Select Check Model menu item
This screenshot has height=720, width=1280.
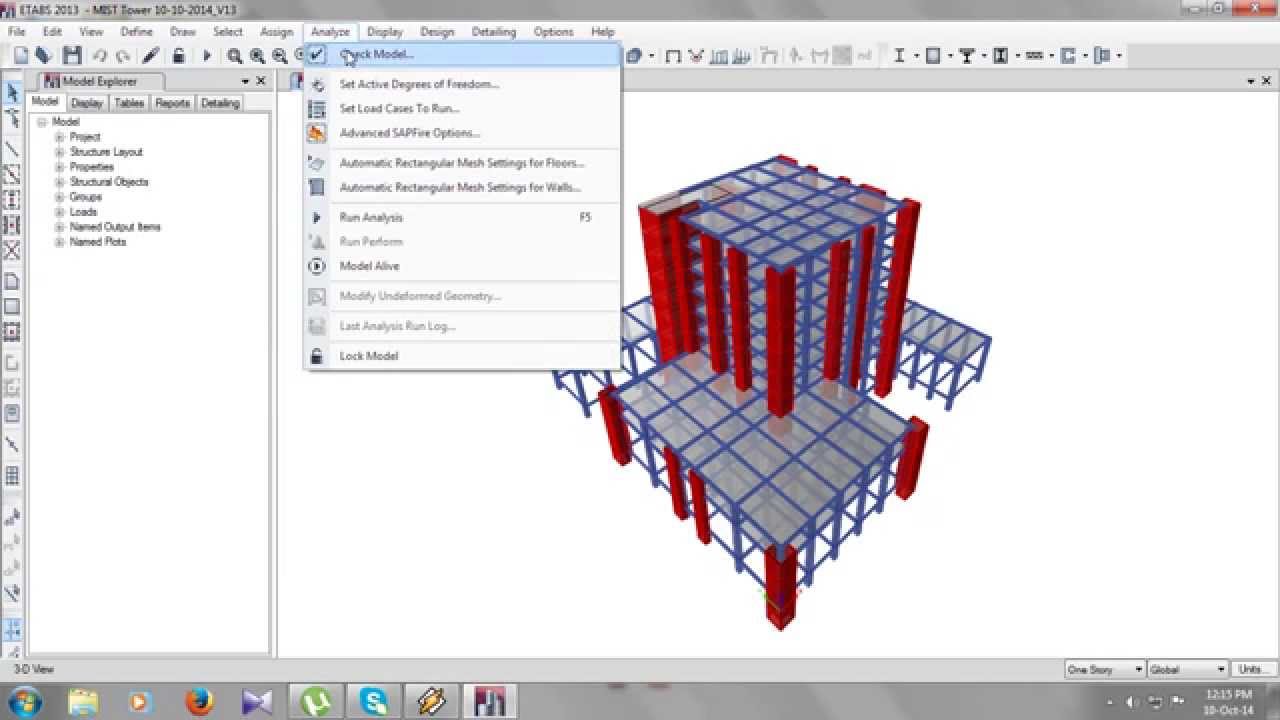(x=462, y=54)
